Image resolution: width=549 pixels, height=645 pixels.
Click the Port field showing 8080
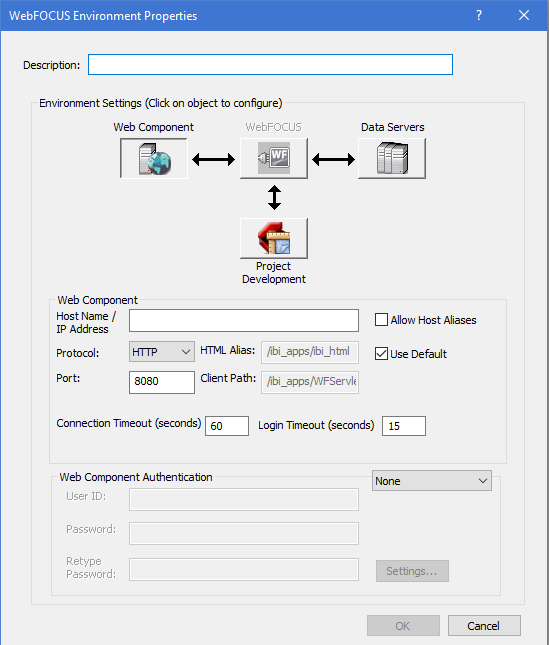coord(162,382)
